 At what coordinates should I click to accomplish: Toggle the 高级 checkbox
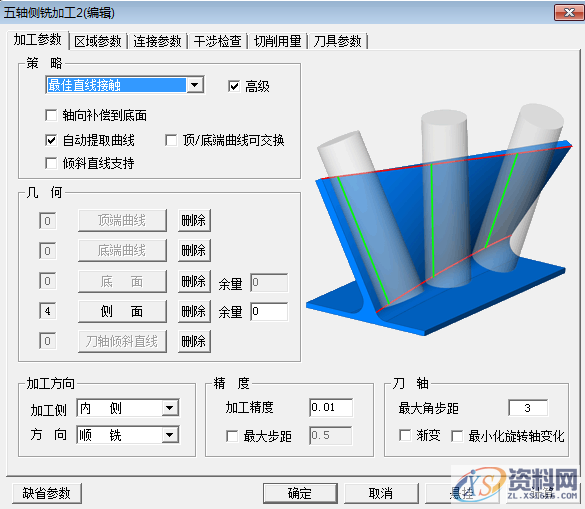[234, 87]
